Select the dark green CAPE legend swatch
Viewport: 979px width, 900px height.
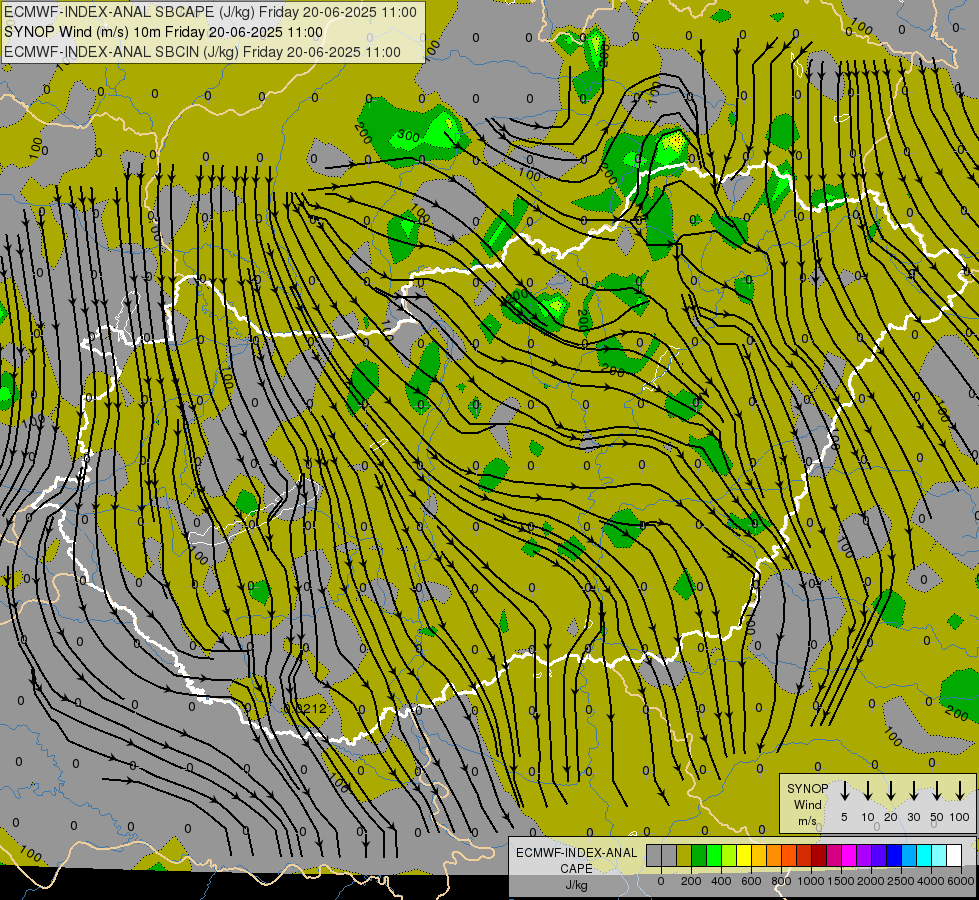tap(699, 855)
